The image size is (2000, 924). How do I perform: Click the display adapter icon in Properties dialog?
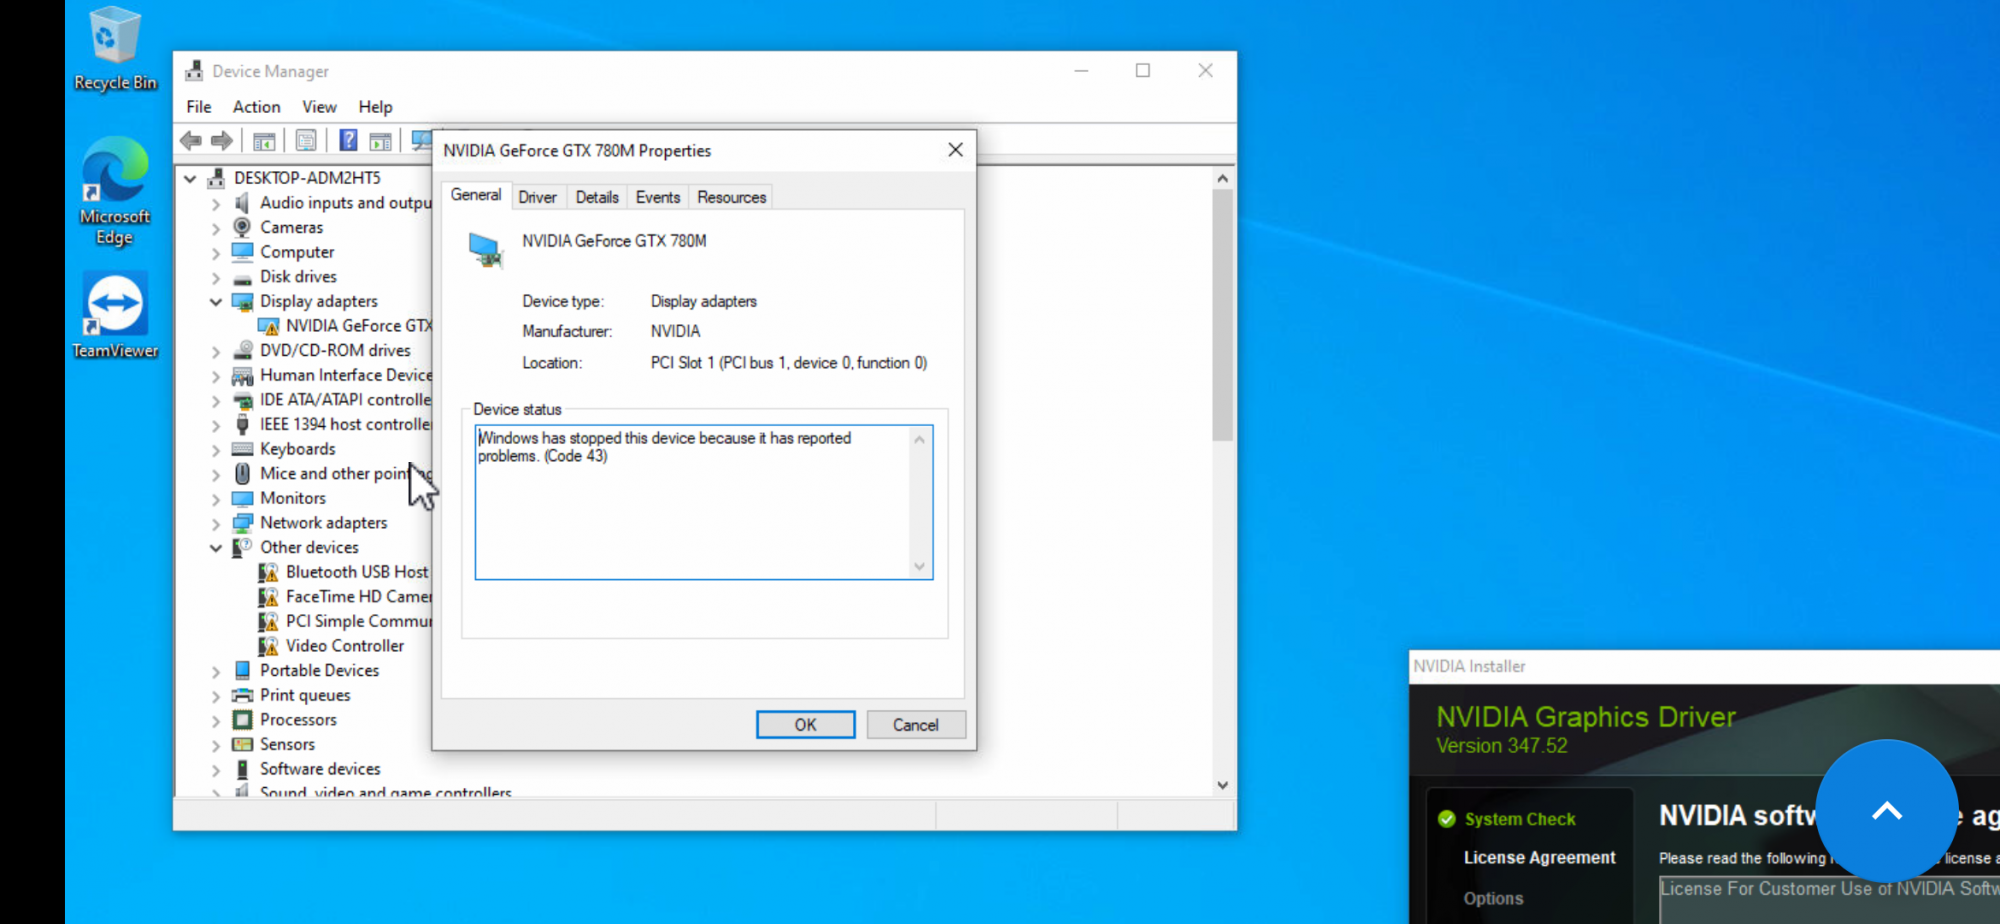tap(486, 249)
